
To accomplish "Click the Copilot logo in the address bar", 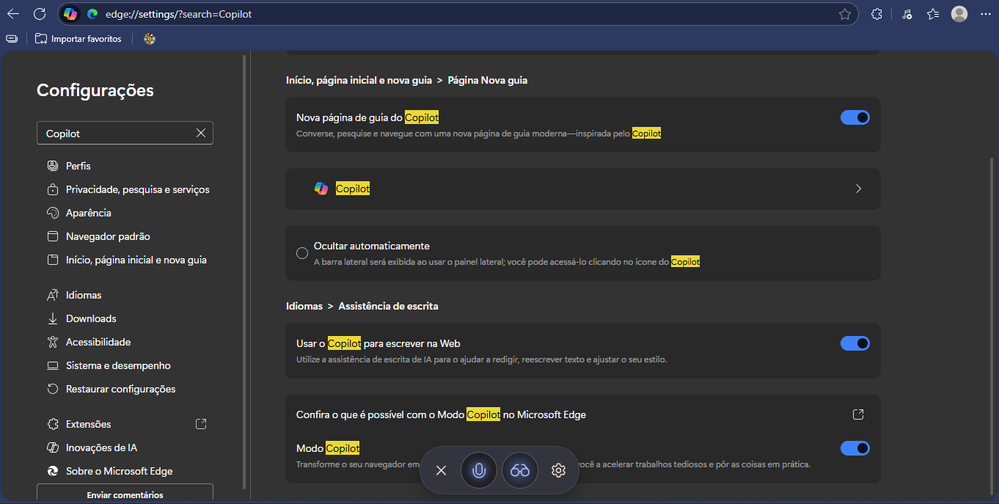I will (71, 14).
